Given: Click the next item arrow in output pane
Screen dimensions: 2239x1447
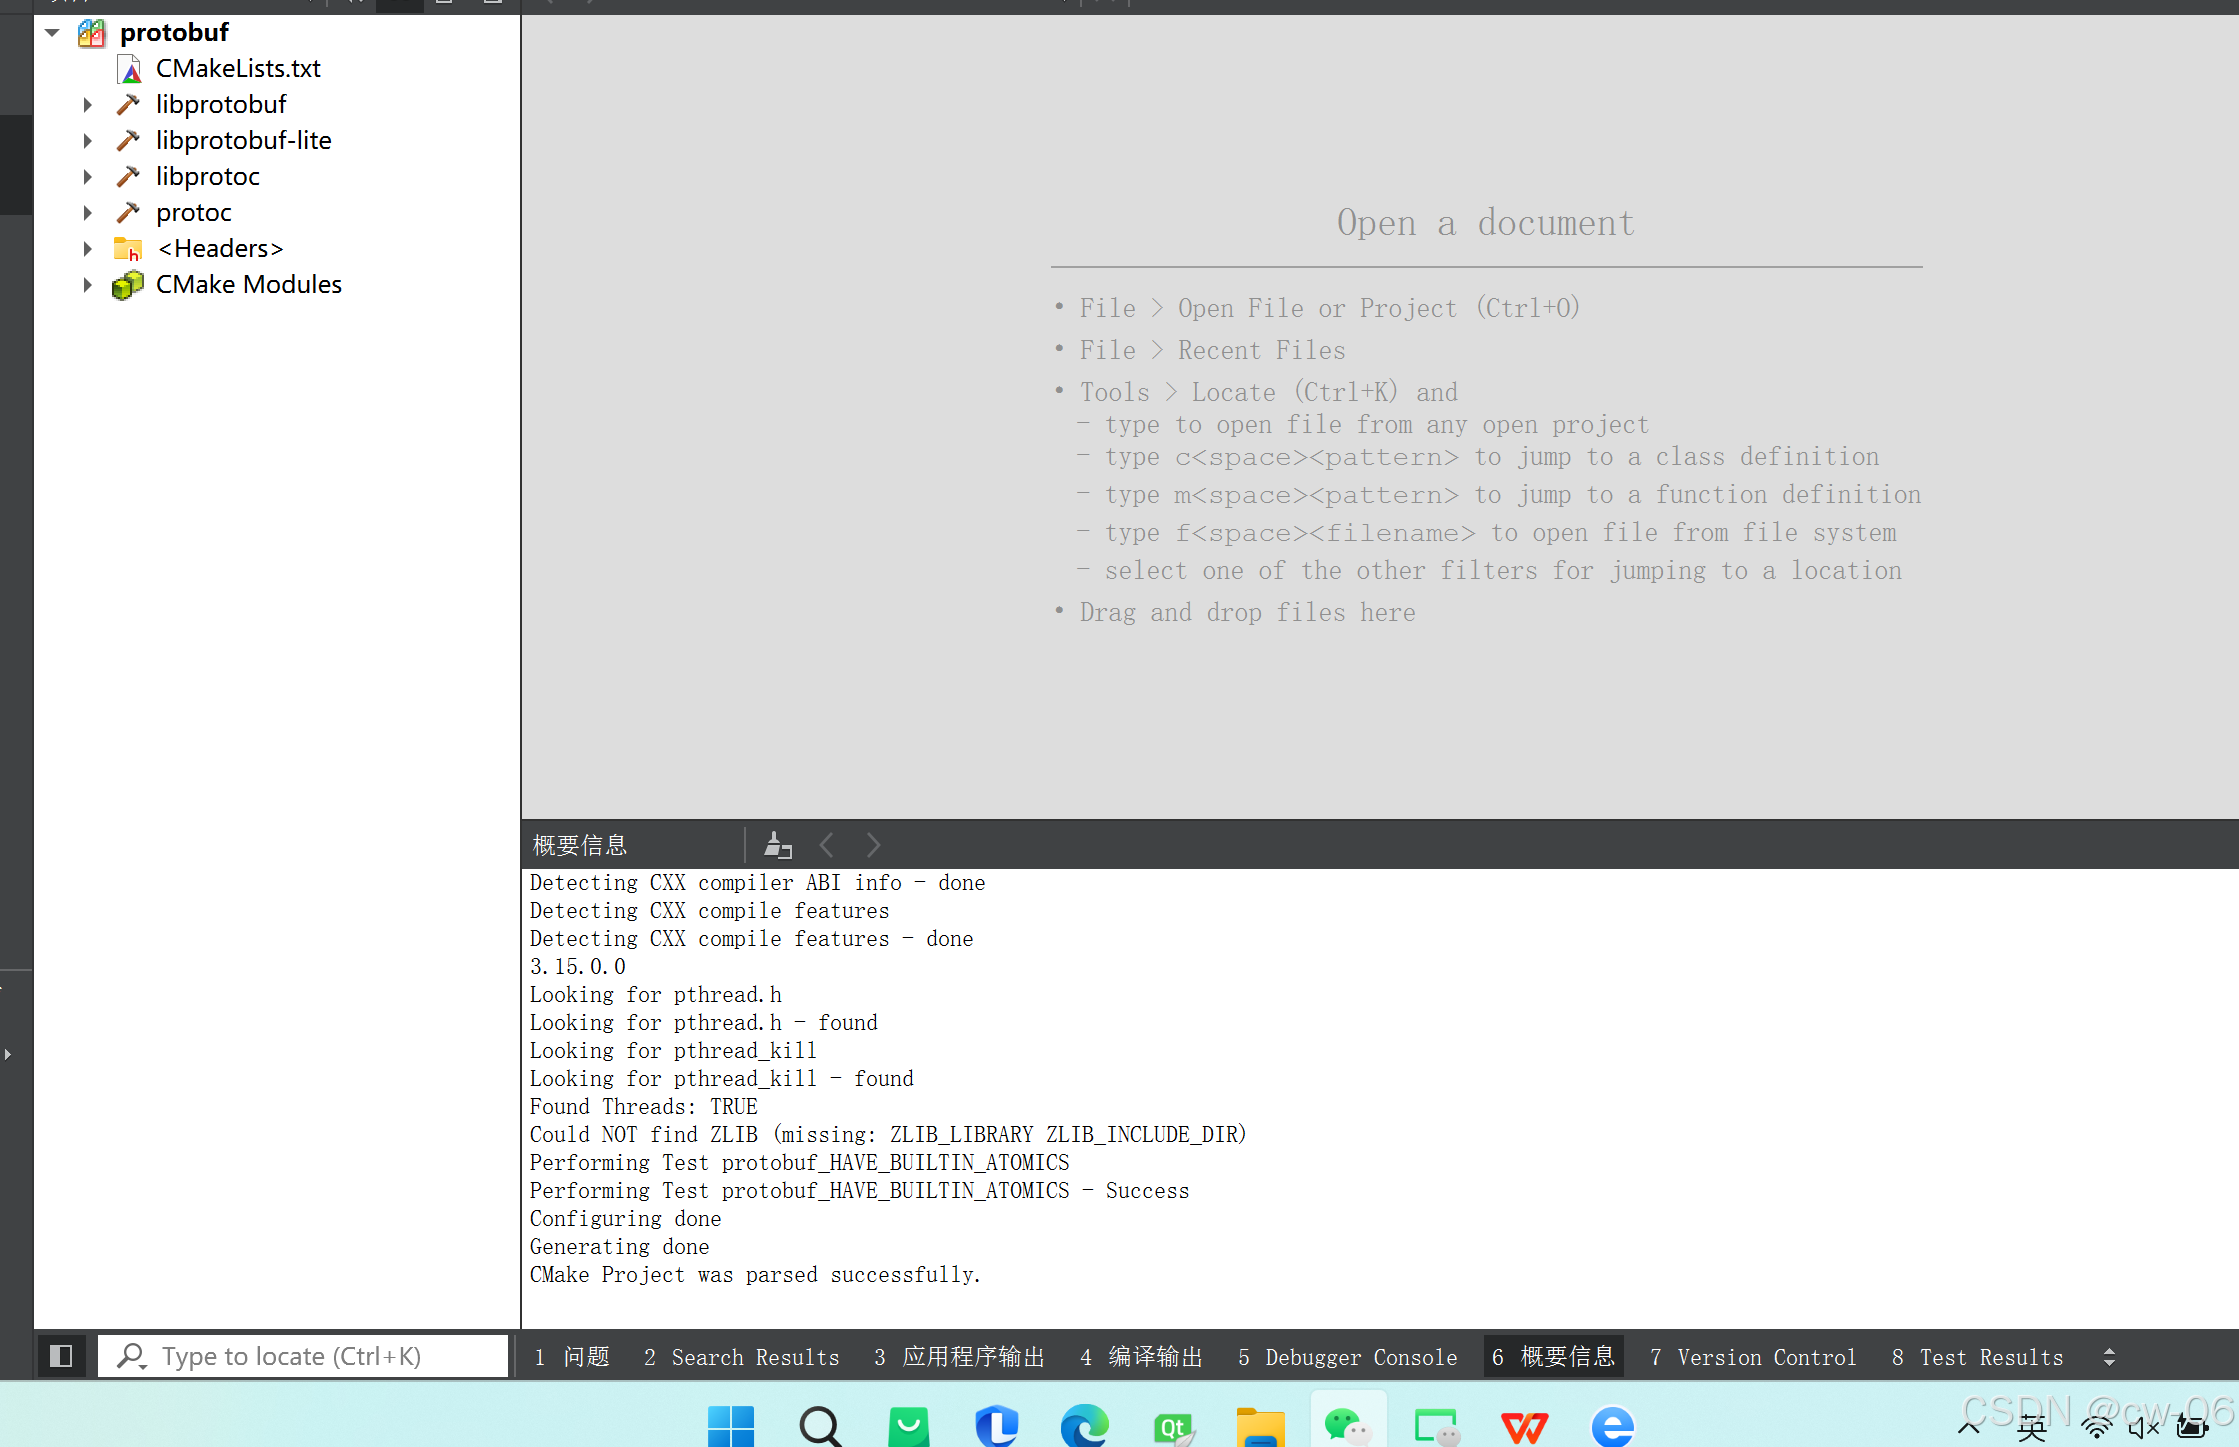Looking at the screenshot, I should (873, 846).
